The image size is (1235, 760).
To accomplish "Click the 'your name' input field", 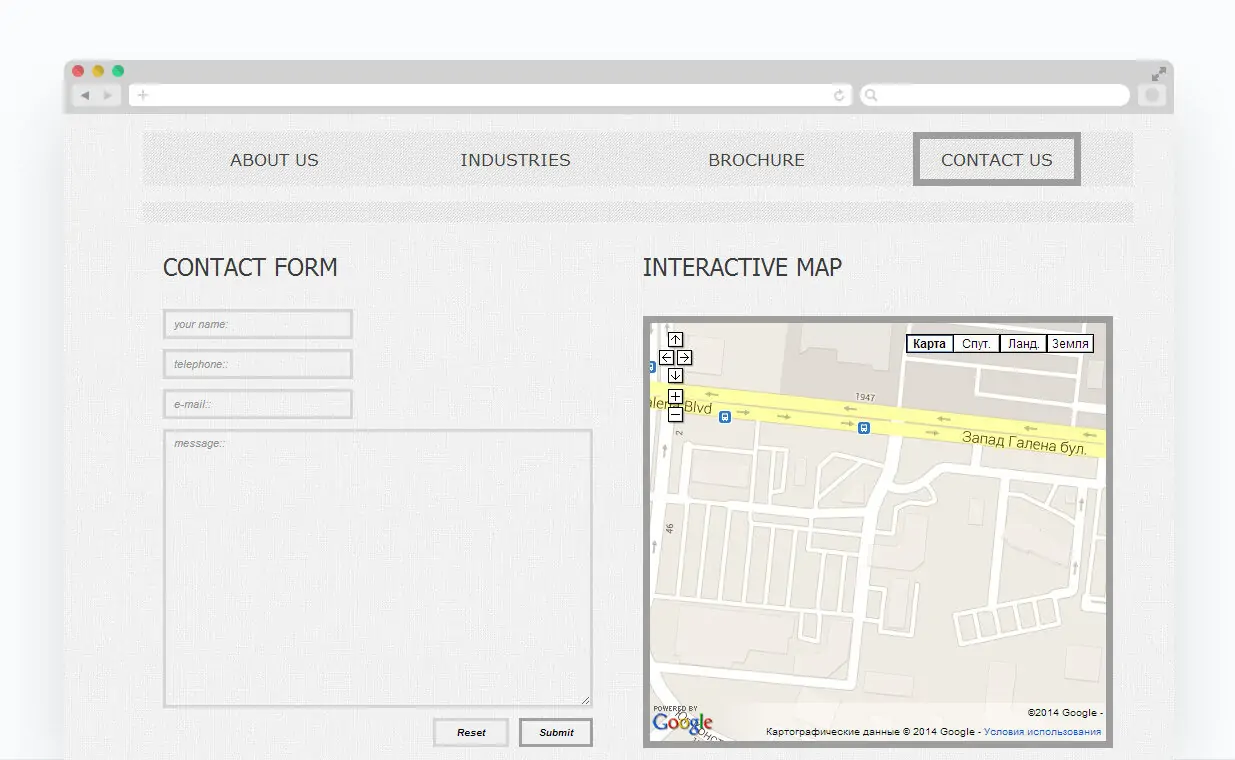I will click(x=258, y=324).
